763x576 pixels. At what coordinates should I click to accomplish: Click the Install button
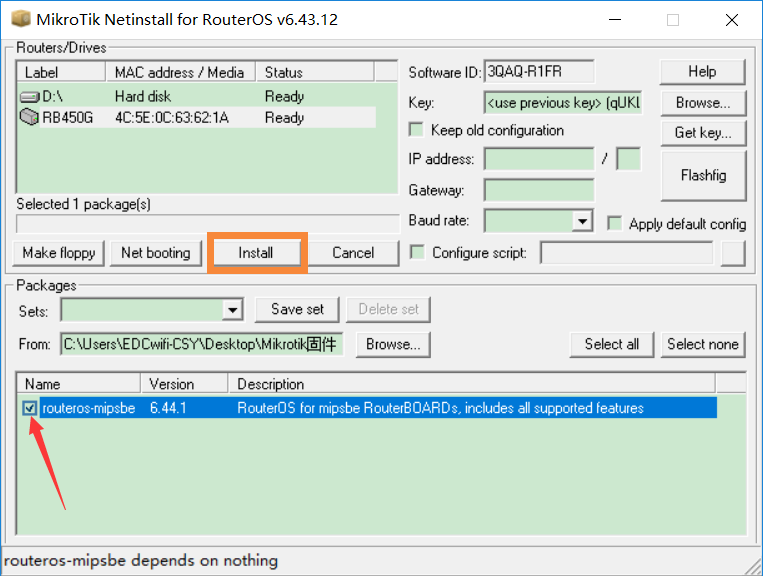(x=256, y=252)
